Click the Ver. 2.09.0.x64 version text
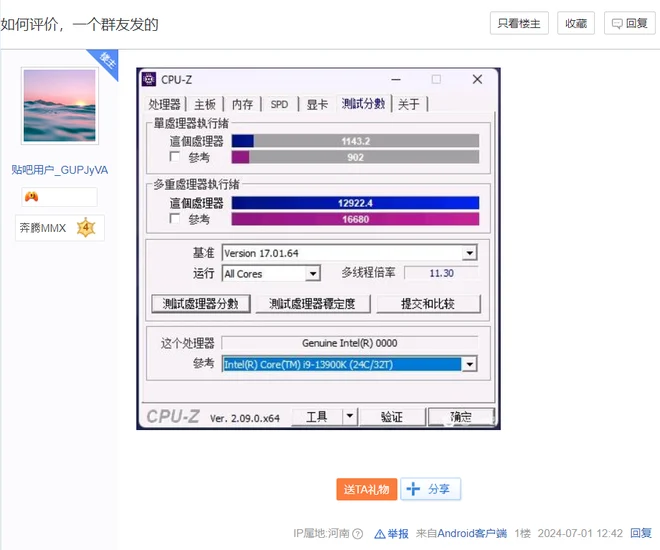The height and width of the screenshot is (550, 660). point(245,418)
